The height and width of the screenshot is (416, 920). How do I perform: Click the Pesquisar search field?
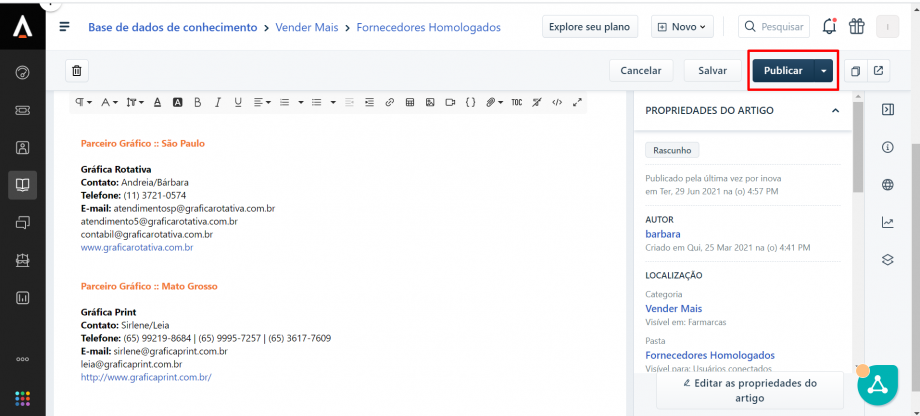(x=774, y=27)
